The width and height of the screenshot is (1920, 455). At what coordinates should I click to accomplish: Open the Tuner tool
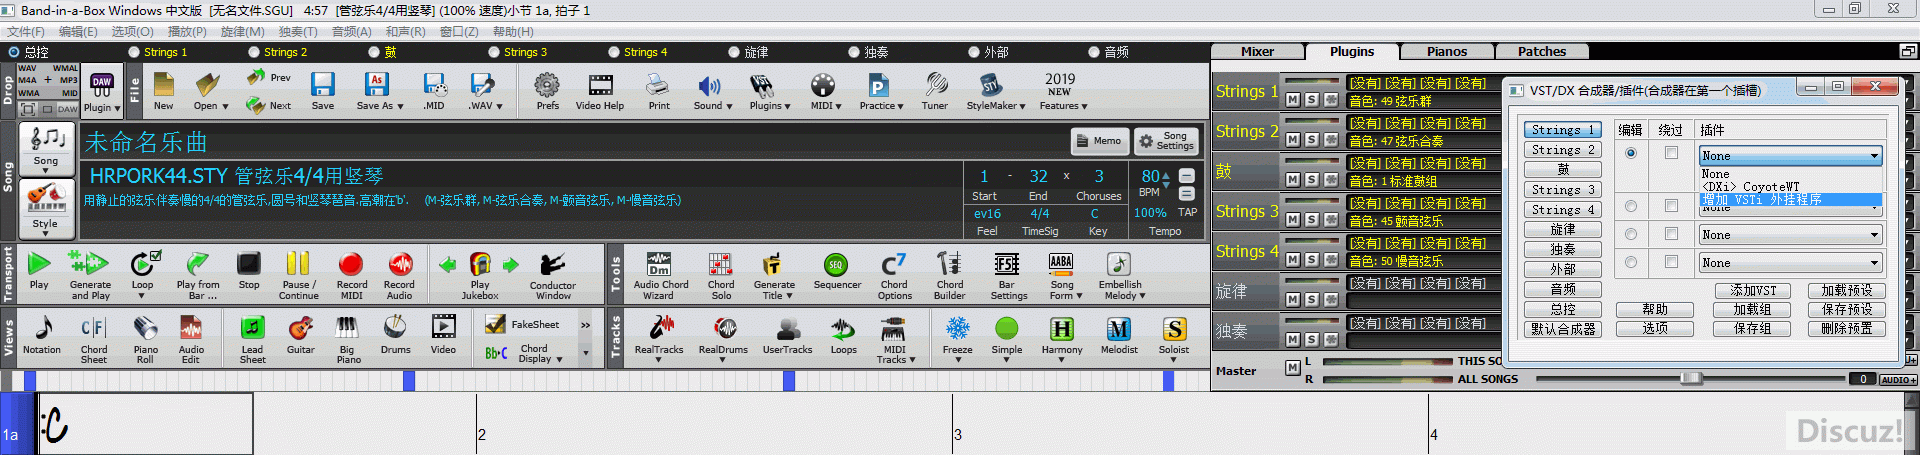tap(935, 90)
